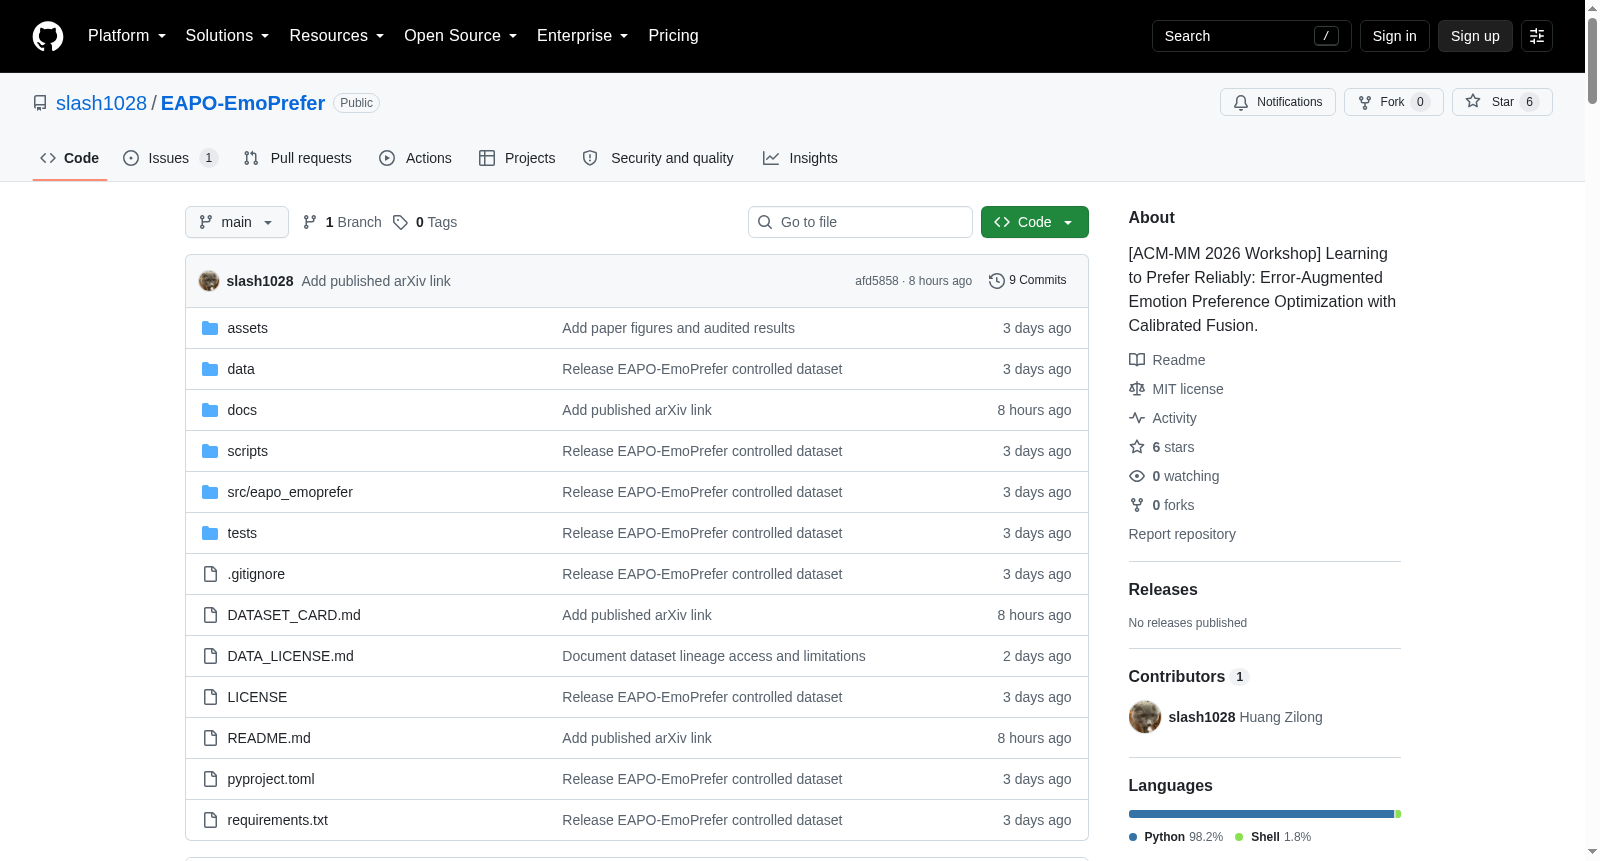Click the commit history clock icon
The width and height of the screenshot is (1600, 861).
click(996, 281)
